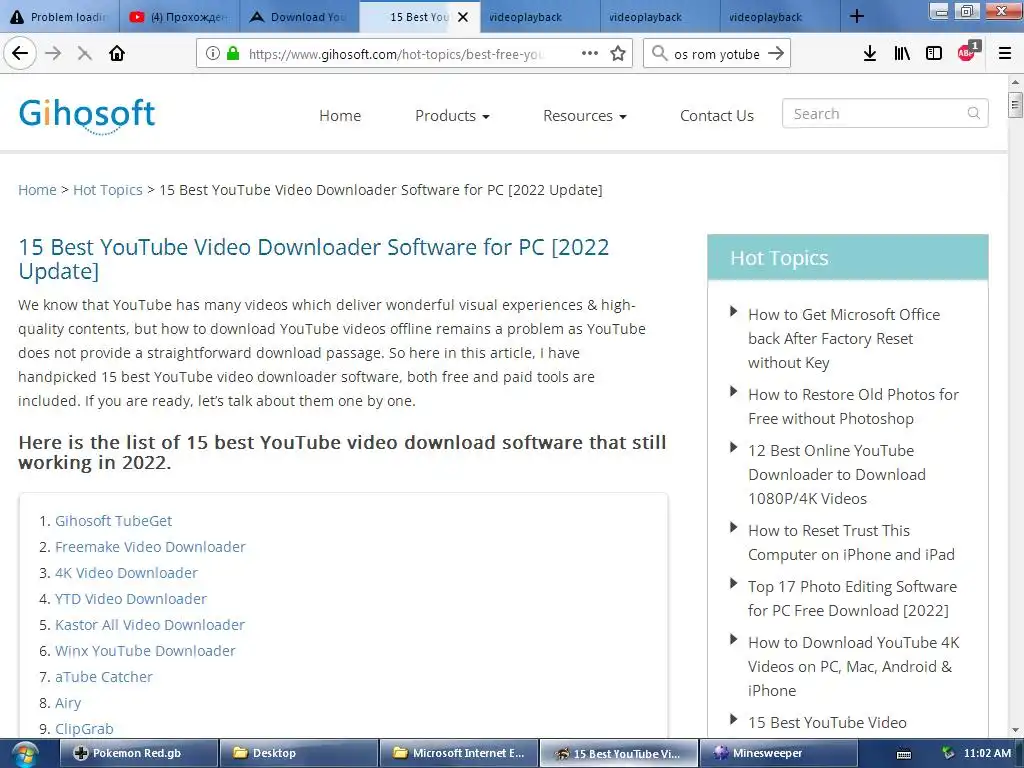Image resolution: width=1024 pixels, height=768 pixels.
Task: Open the Library bookmarks and history icon
Action: pyautogui.click(x=902, y=53)
